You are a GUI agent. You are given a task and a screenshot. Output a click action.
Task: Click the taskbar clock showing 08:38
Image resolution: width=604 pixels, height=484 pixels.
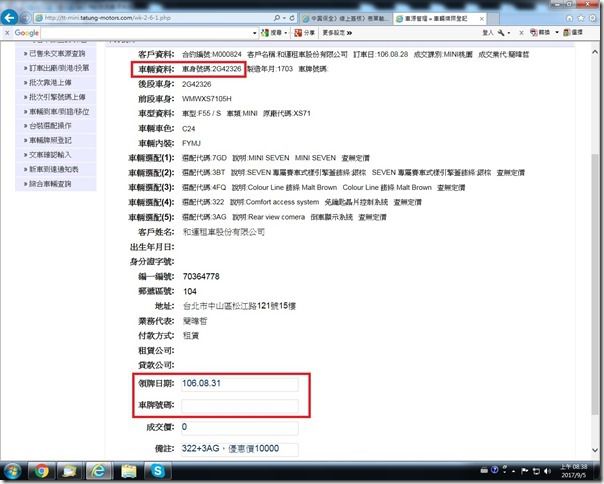574,471
